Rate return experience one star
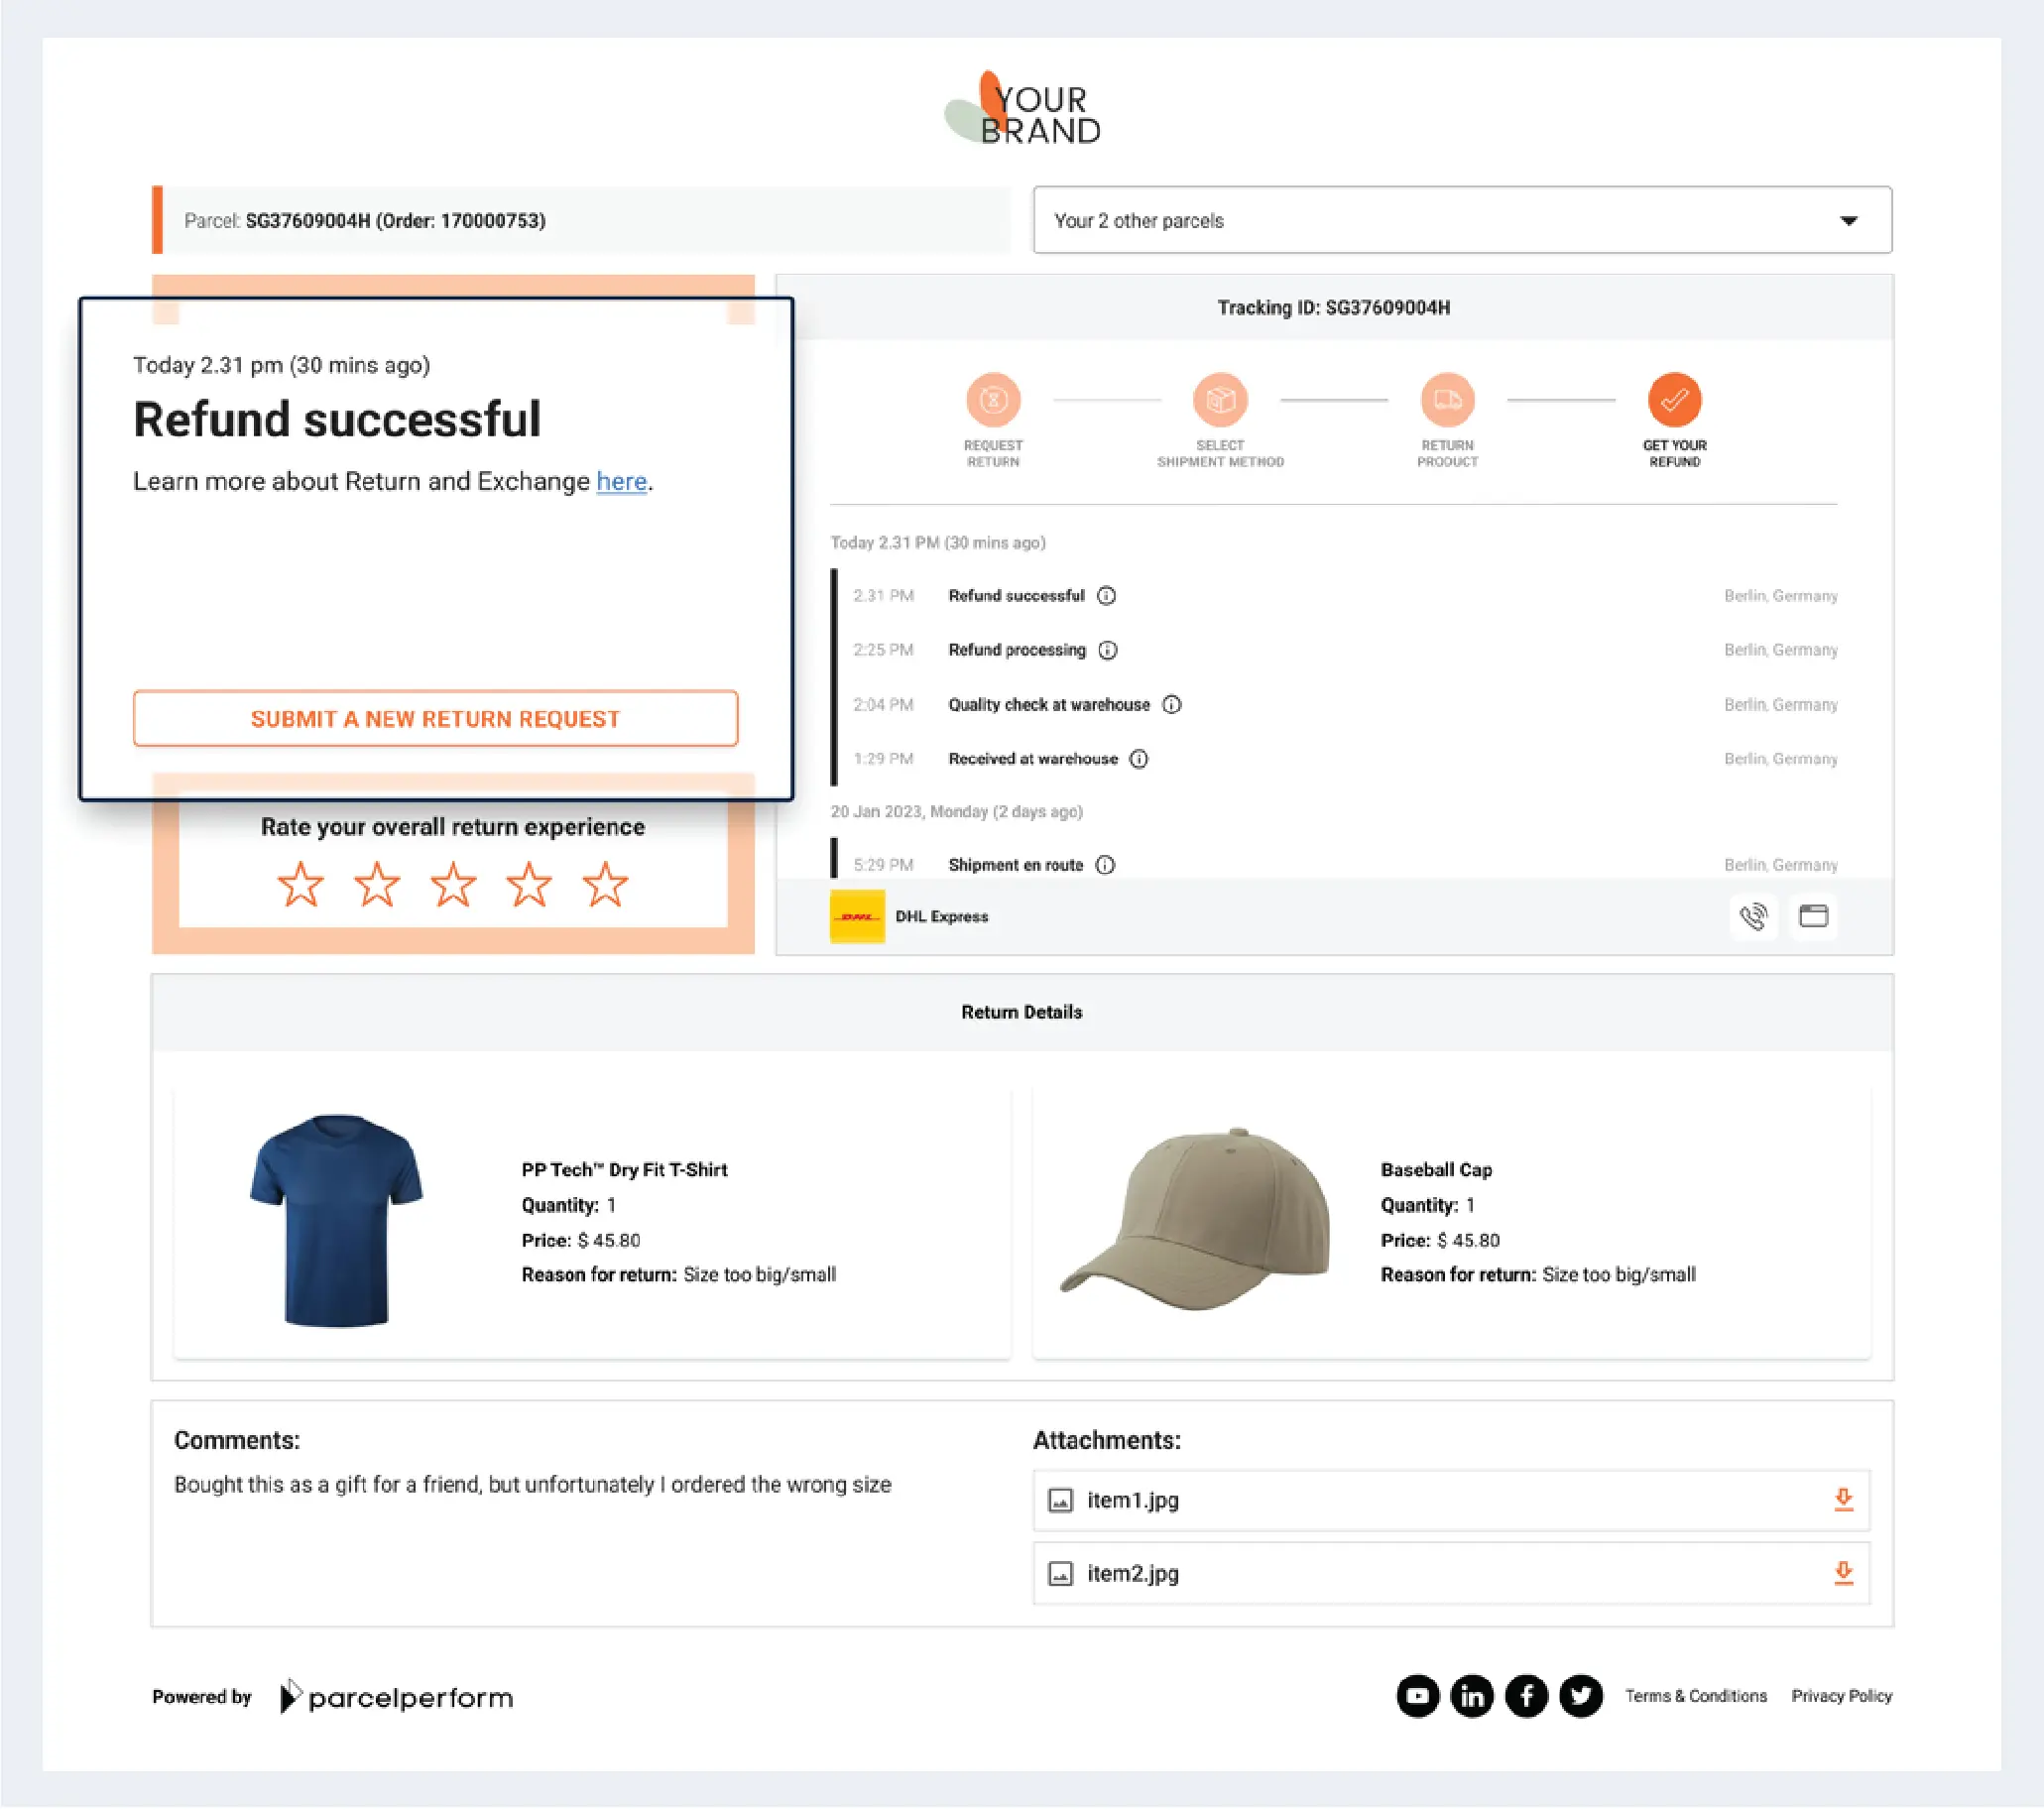This screenshot has width=2044, height=1810. (x=300, y=885)
